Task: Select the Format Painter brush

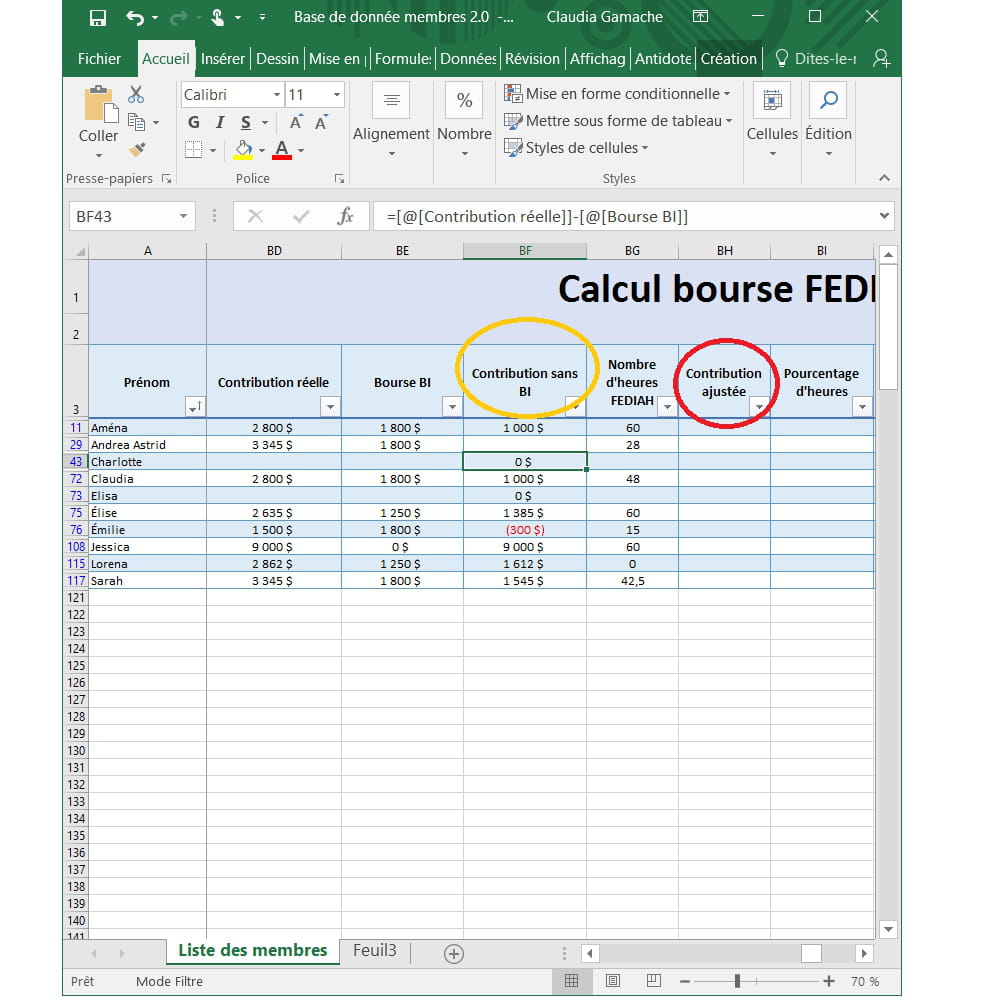Action: [137, 149]
